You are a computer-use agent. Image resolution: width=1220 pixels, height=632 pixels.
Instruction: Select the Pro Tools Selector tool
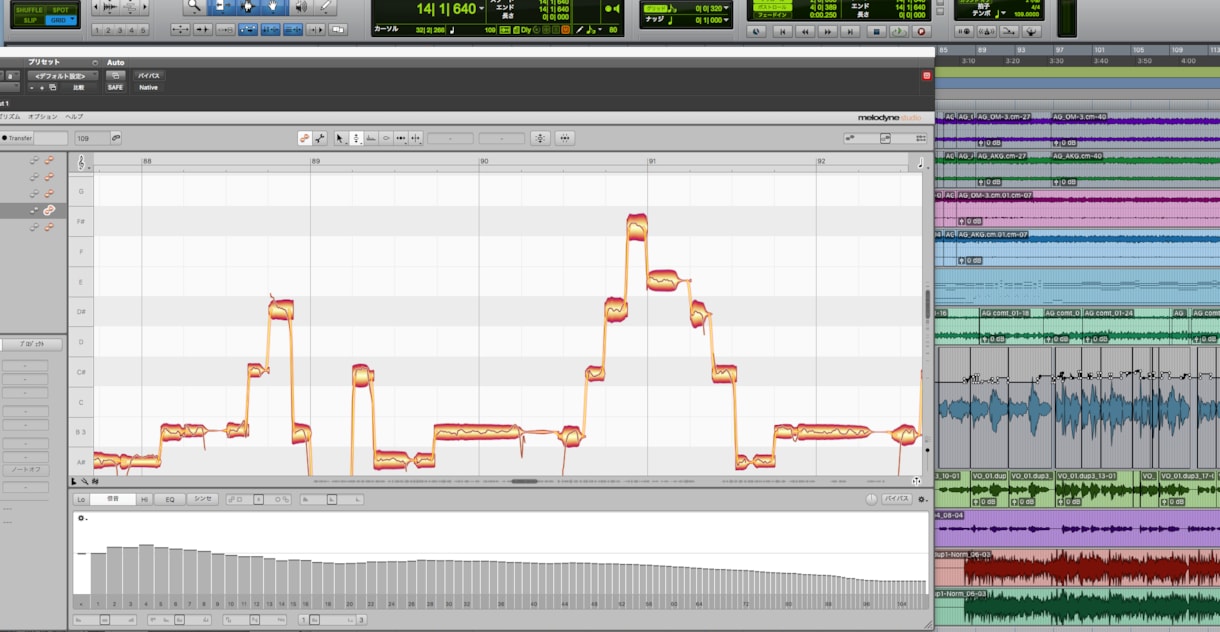(x=247, y=7)
